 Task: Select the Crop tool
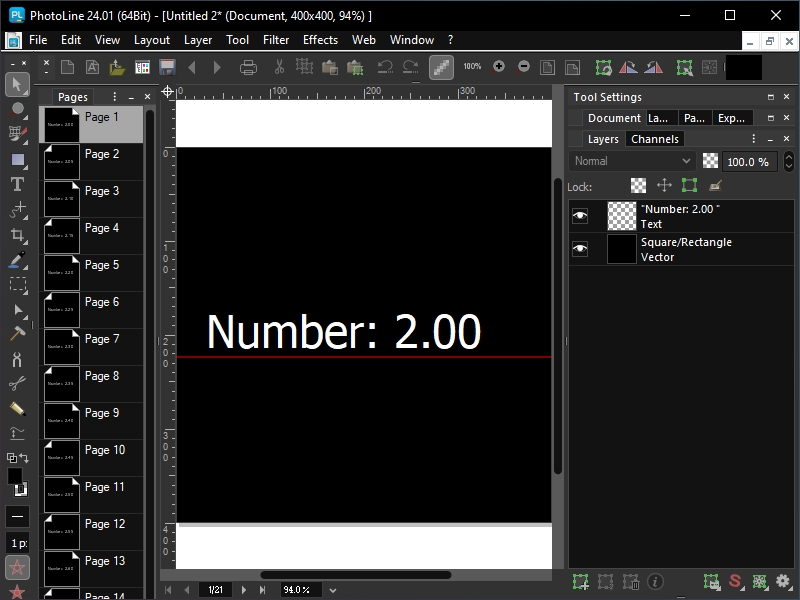[17, 235]
